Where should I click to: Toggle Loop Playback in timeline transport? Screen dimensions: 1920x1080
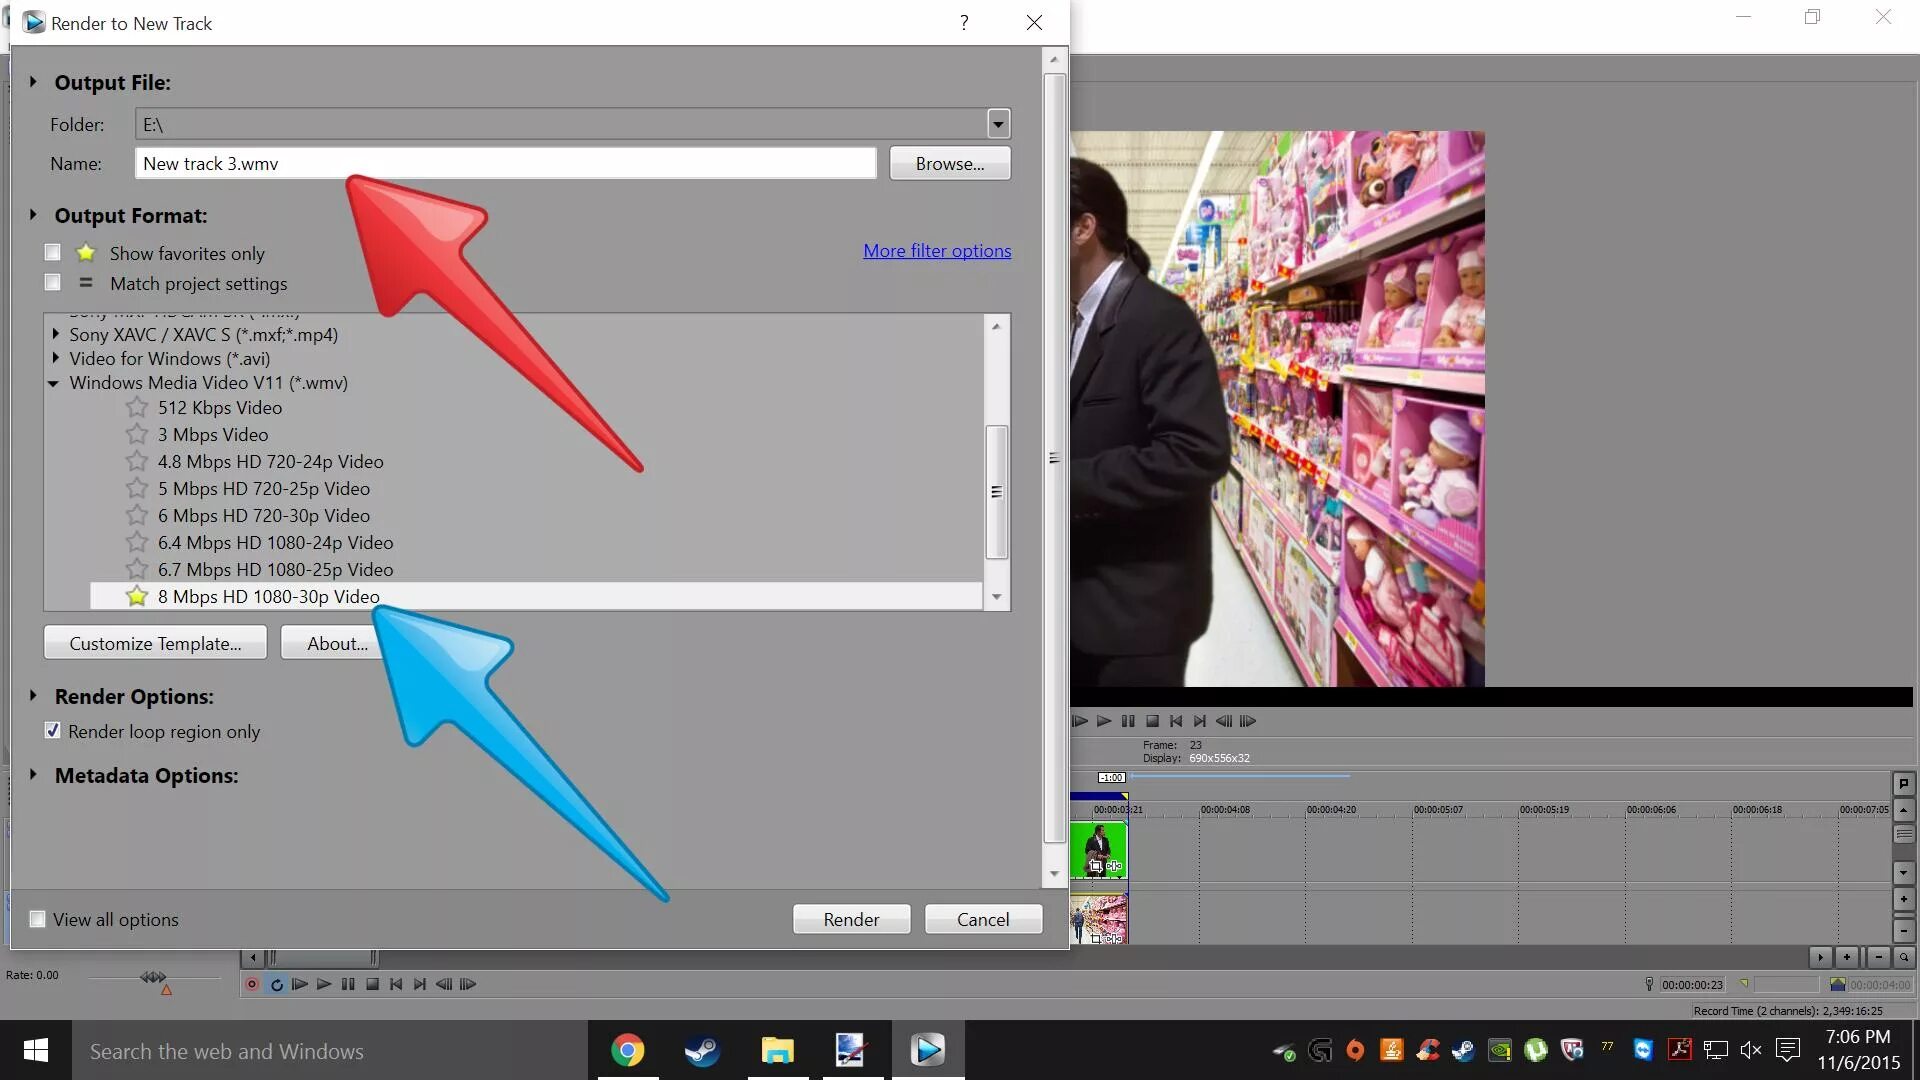pyautogui.click(x=276, y=985)
